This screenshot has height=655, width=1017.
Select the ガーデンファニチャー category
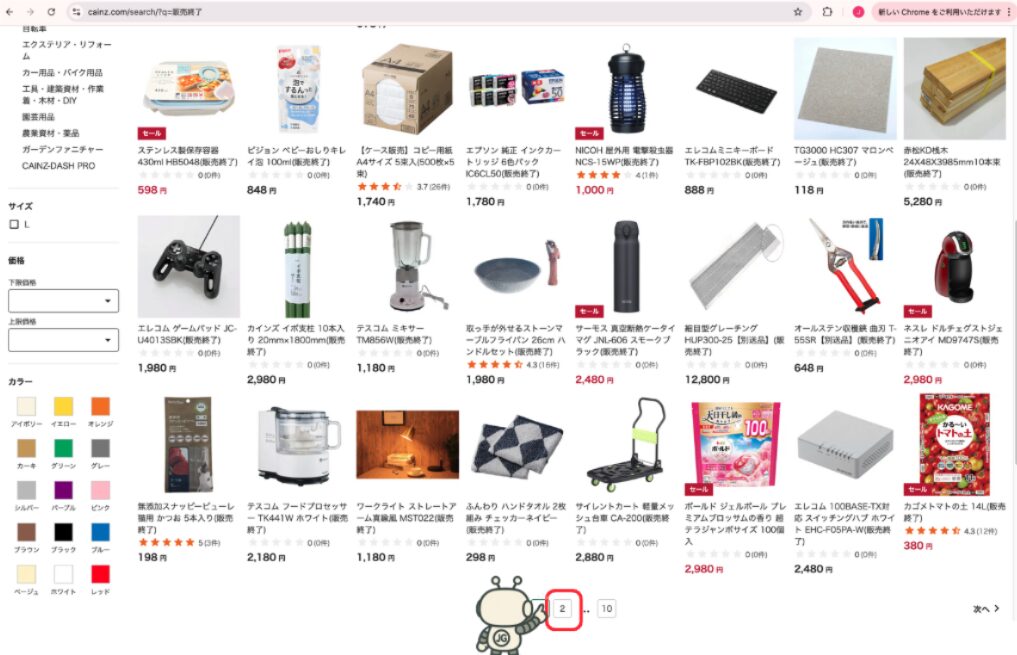(x=62, y=149)
